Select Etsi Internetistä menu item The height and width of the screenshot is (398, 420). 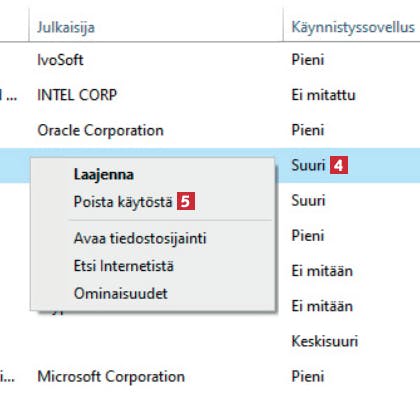pos(123,266)
